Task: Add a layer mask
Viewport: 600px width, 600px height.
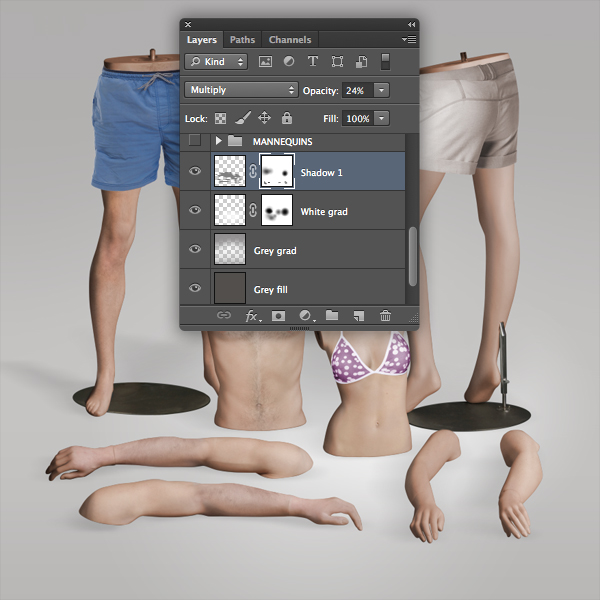Action: tap(278, 316)
